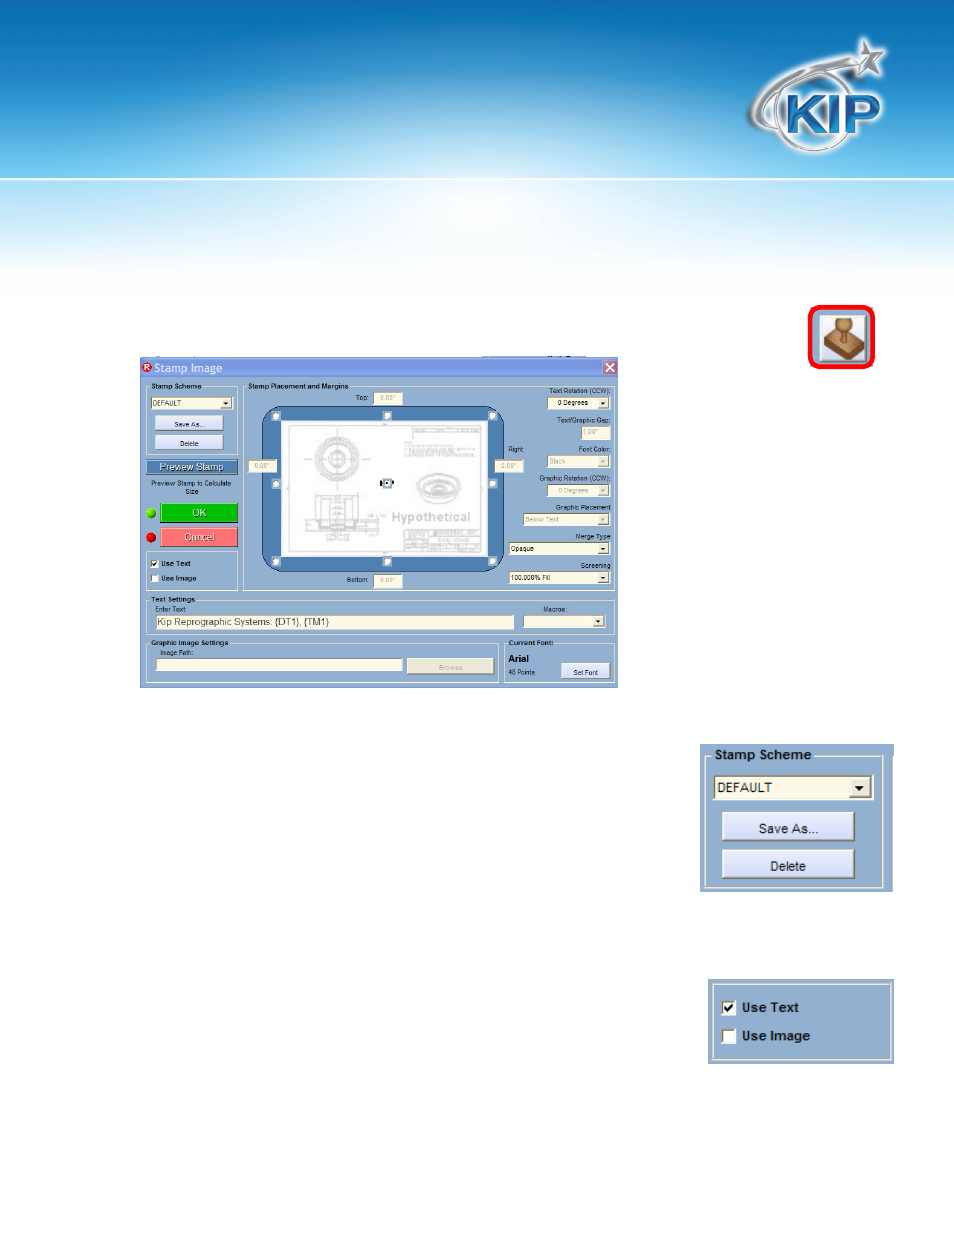Click Save As... in the enlarged Stamp Scheme callout
The height and width of the screenshot is (1235, 954).
[788, 827]
